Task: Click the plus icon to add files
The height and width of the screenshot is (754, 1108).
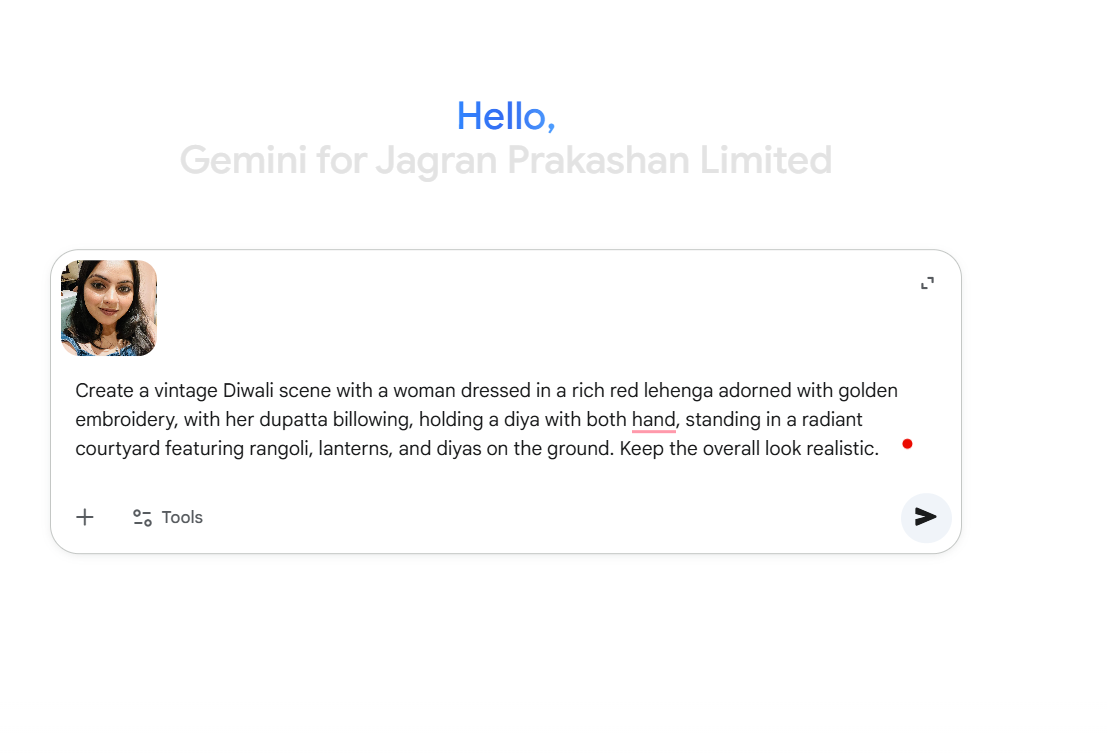Action: tap(85, 517)
